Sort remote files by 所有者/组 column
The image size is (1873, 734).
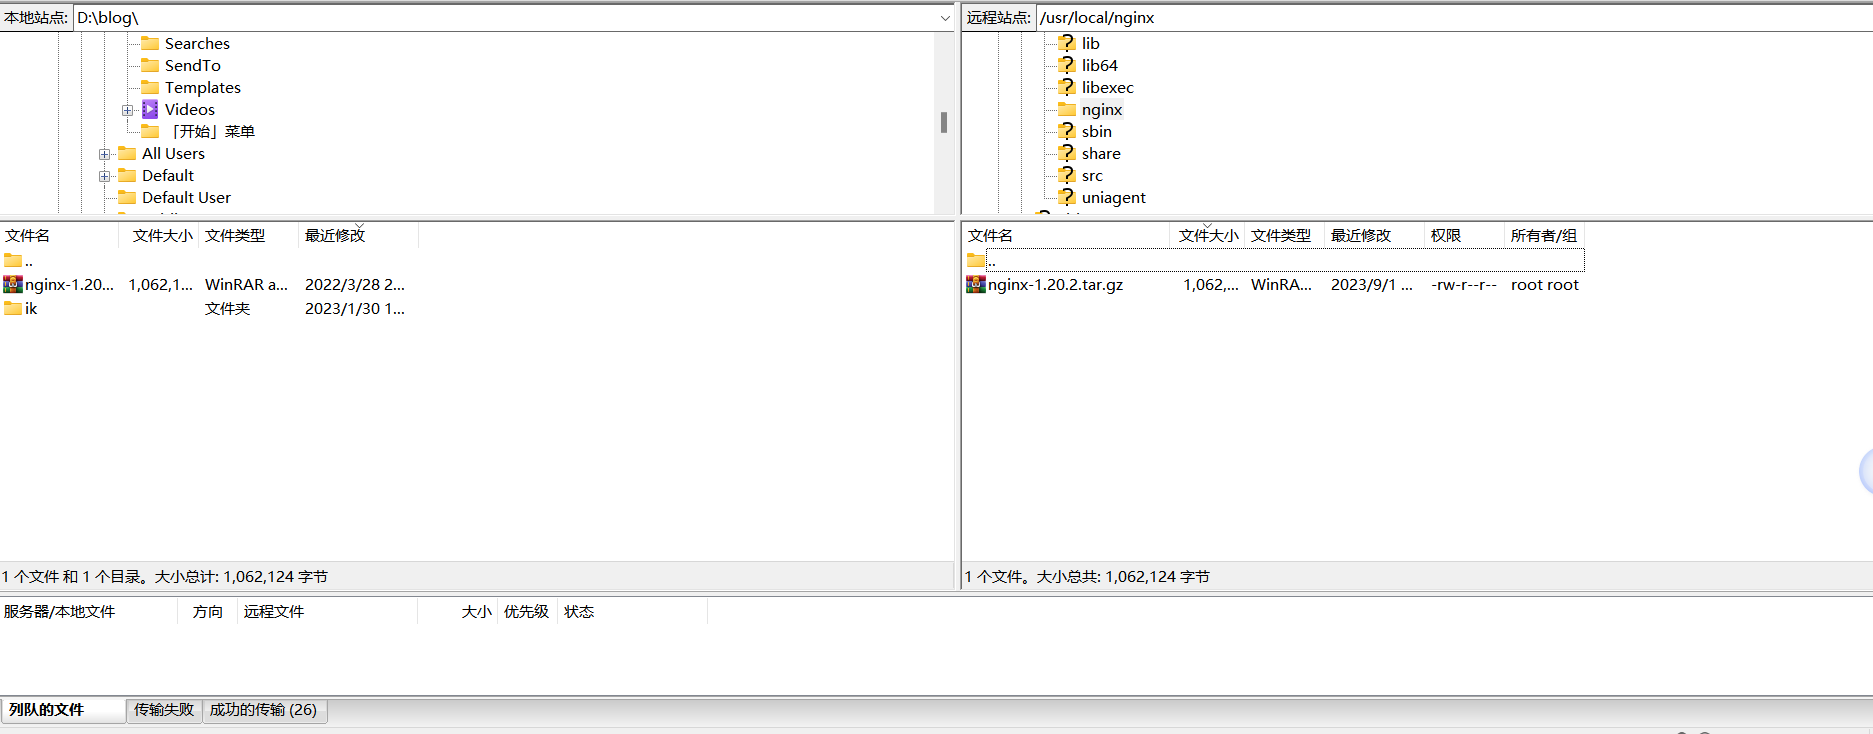click(1544, 236)
